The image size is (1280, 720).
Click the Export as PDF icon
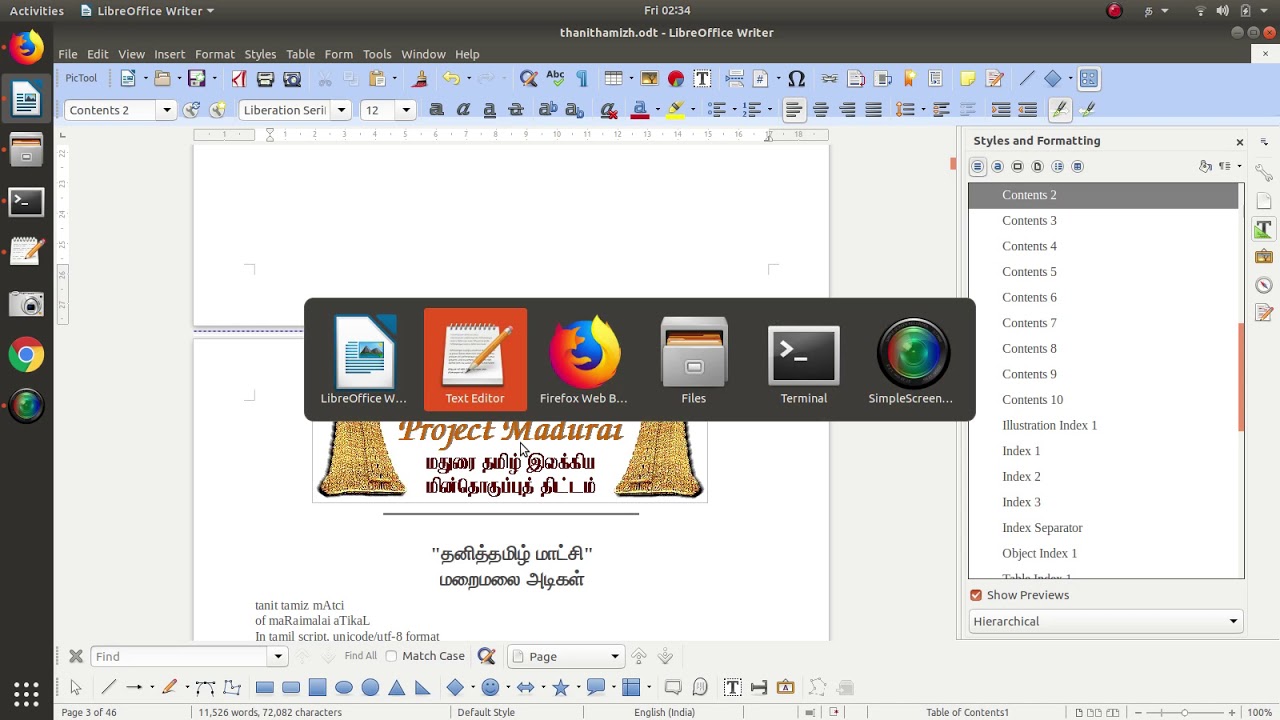point(239,79)
